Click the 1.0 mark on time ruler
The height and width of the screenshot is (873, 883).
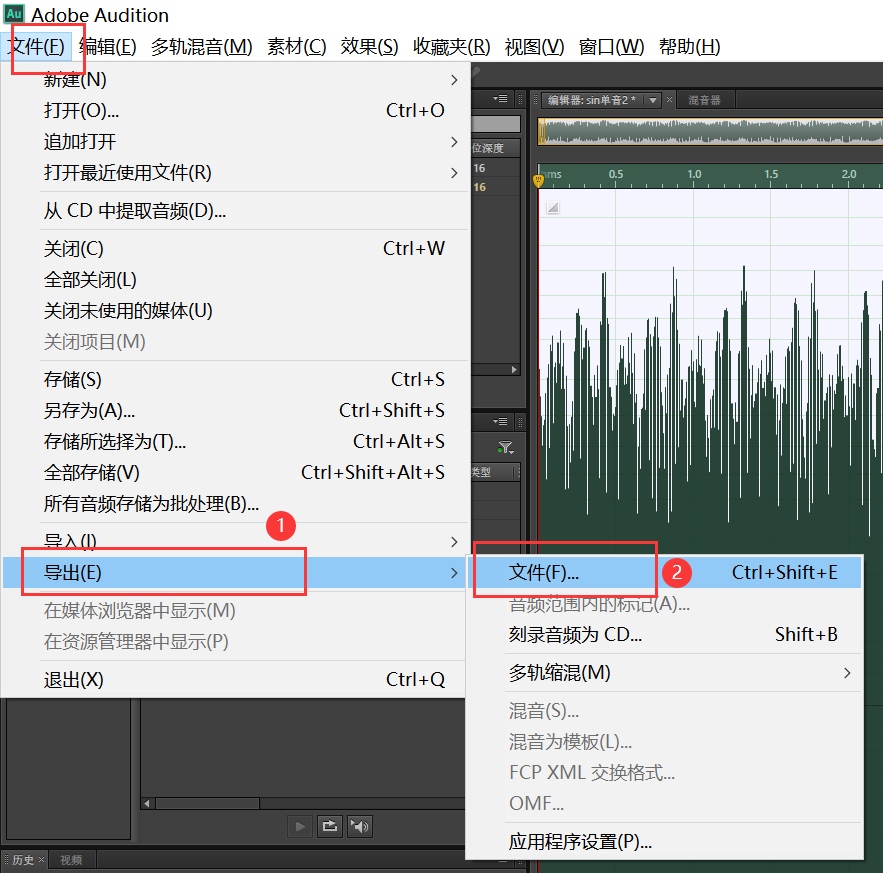(x=694, y=174)
